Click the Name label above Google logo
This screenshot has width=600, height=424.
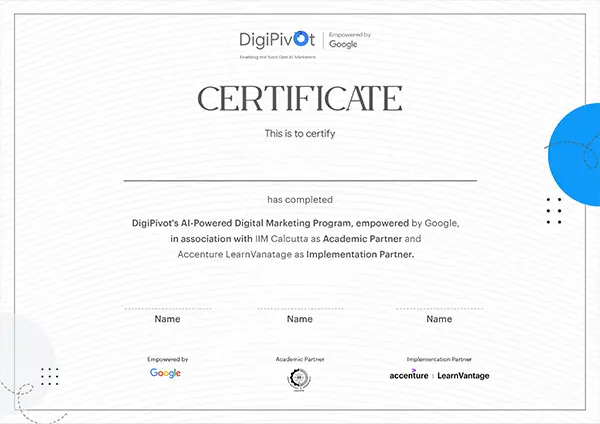[x=167, y=319]
